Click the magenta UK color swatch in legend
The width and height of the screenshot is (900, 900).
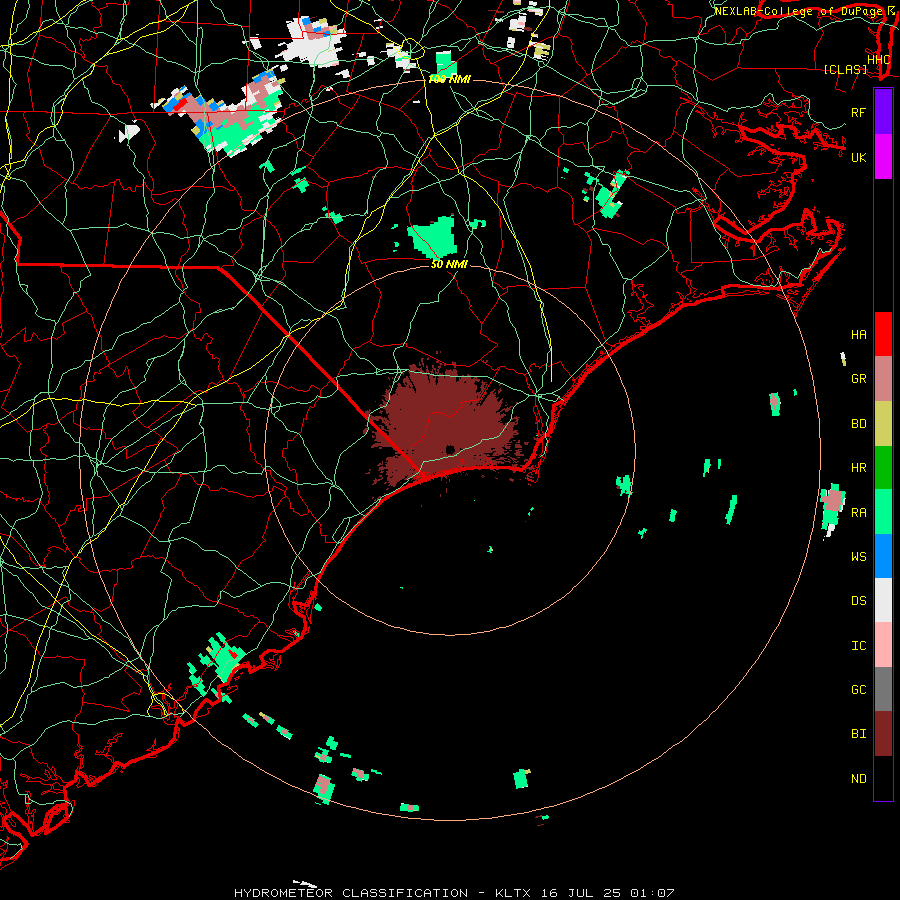(x=883, y=156)
